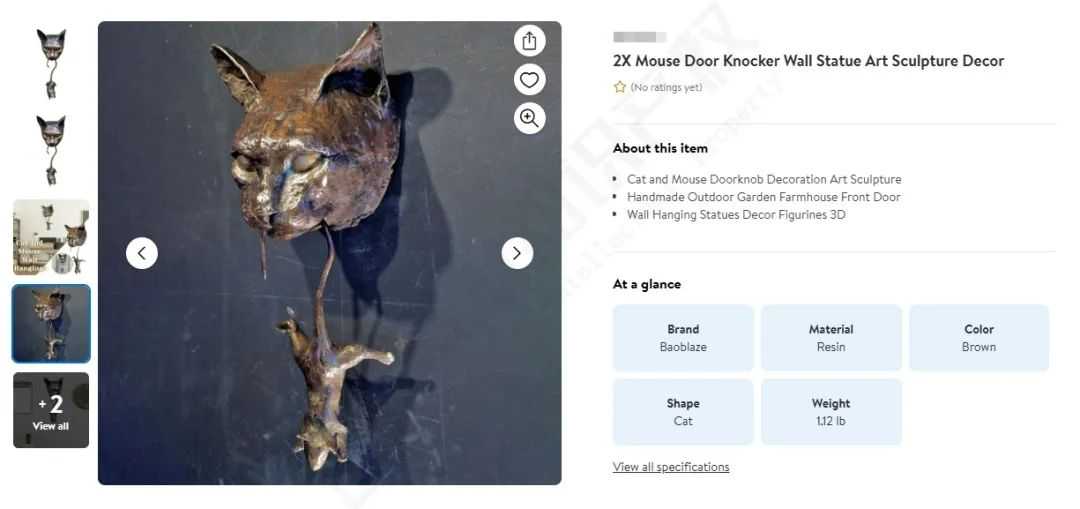Open the +2 View all thumbnail
Screen dimensions: 1080x509
pyautogui.click(x=51, y=410)
